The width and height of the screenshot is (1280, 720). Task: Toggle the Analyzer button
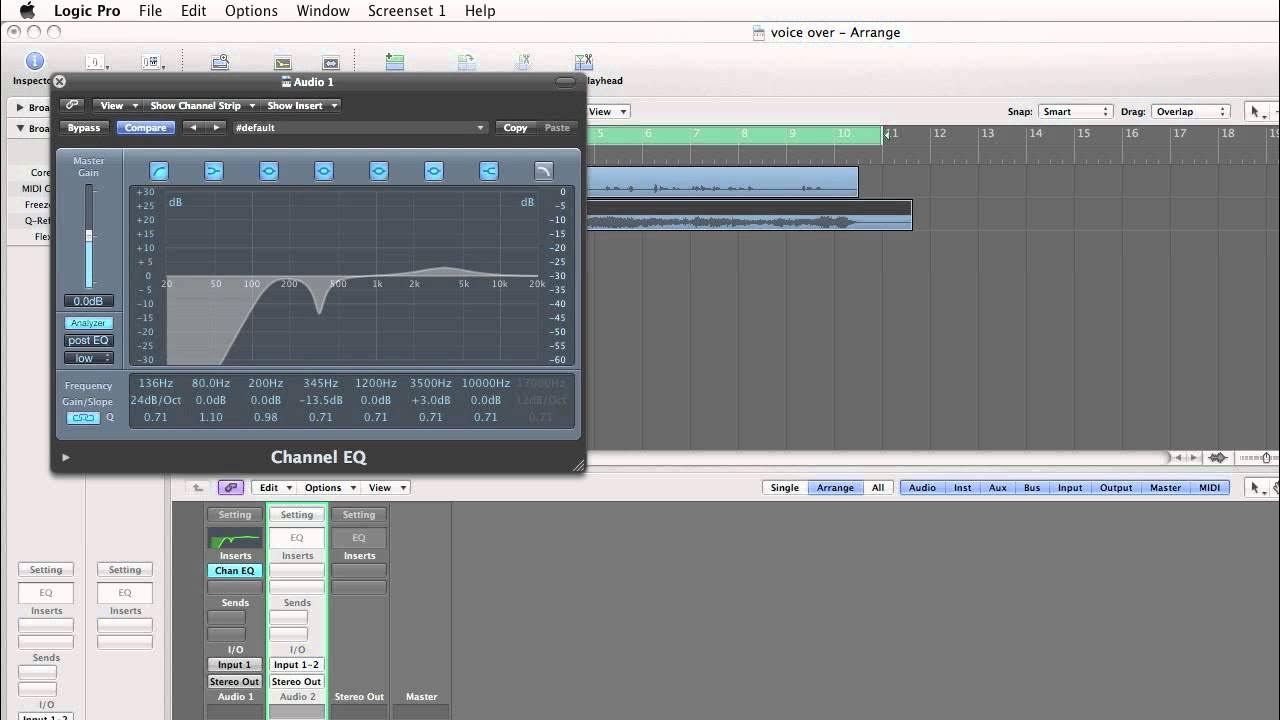[88, 323]
